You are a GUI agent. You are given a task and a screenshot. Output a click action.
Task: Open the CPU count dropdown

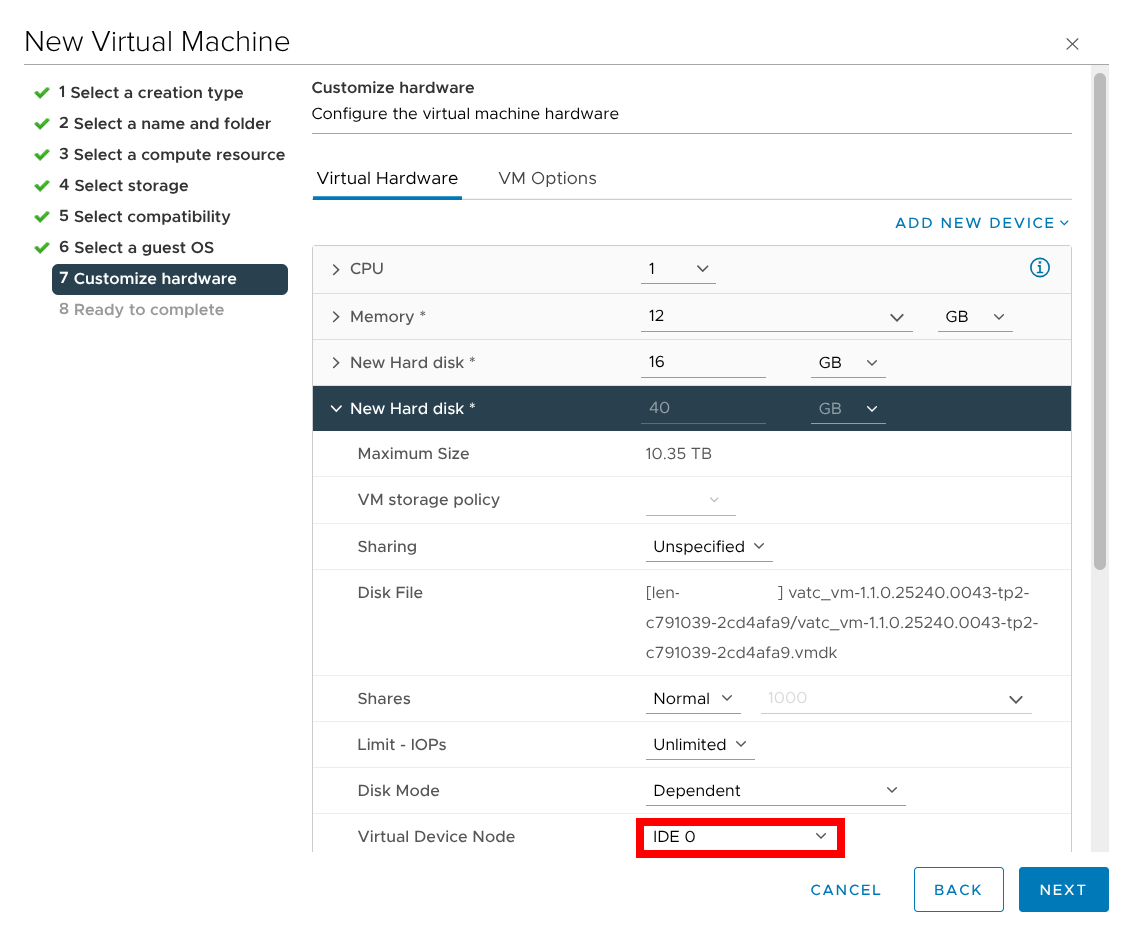pos(678,269)
